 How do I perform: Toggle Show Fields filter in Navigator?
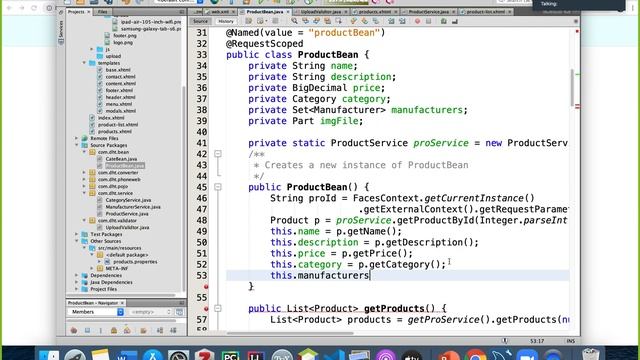87,330
